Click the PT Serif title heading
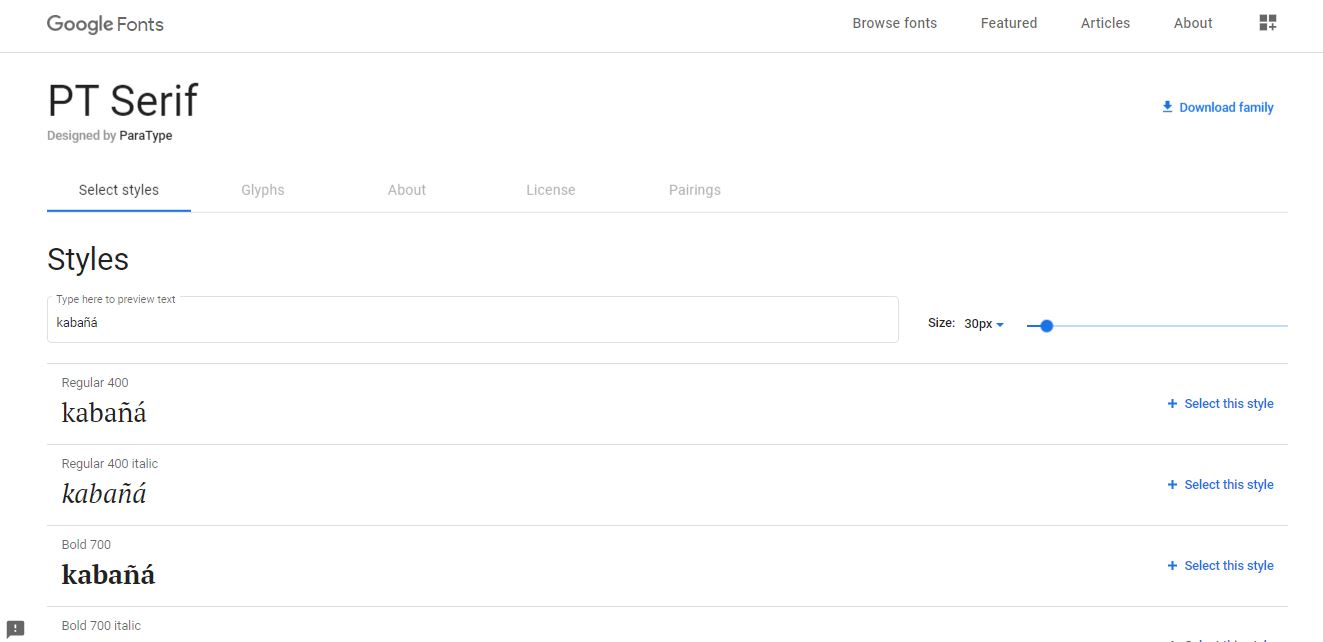This screenshot has width=1323, height=642. (x=123, y=101)
